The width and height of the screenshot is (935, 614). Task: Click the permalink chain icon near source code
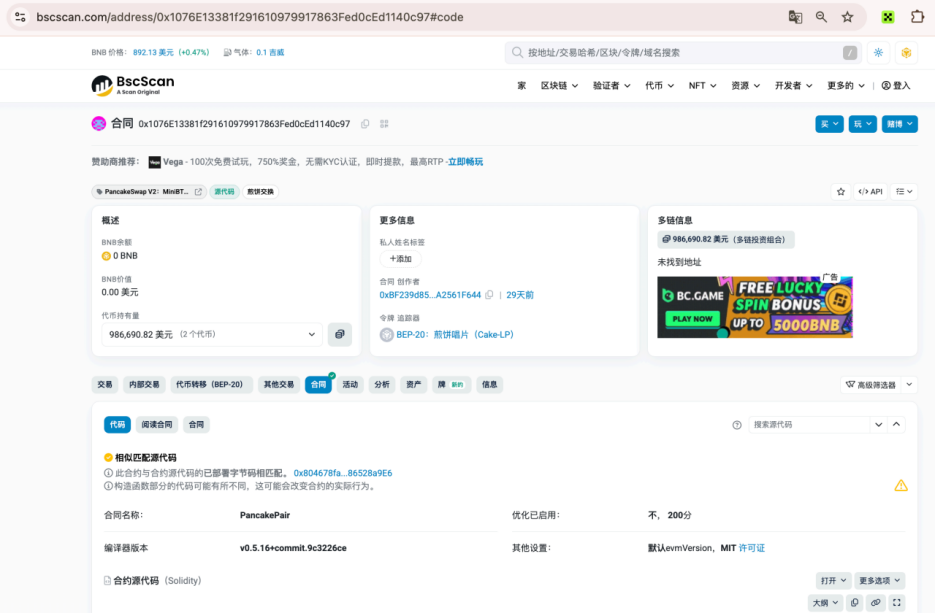click(x=875, y=603)
